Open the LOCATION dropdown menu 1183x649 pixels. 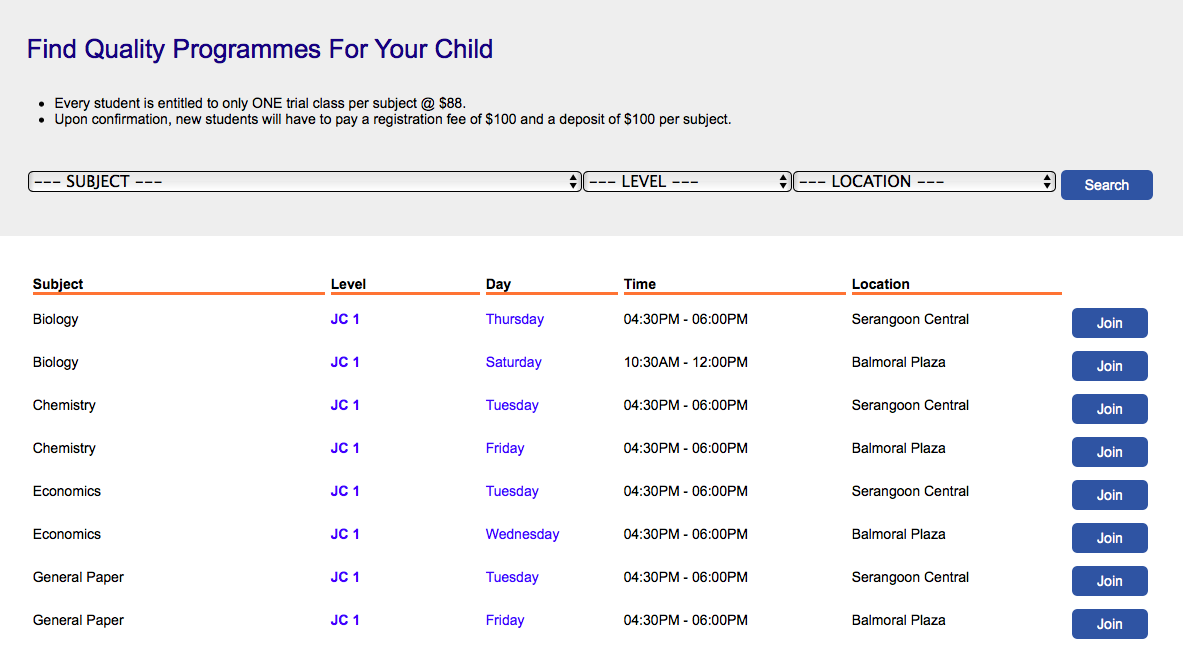924,182
